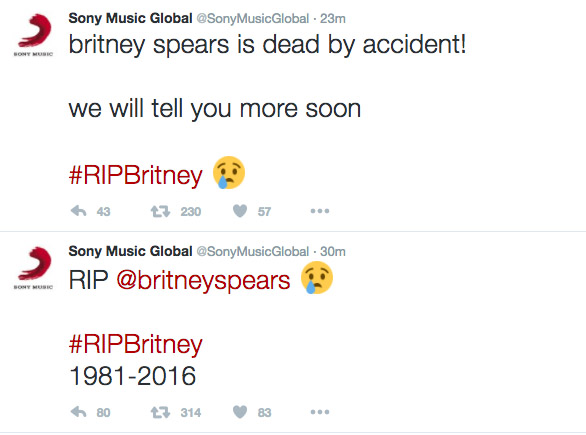Retweet the tweet with 314 retweets
The height and width of the screenshot is (435, 586).
click(x=160, y=413)
